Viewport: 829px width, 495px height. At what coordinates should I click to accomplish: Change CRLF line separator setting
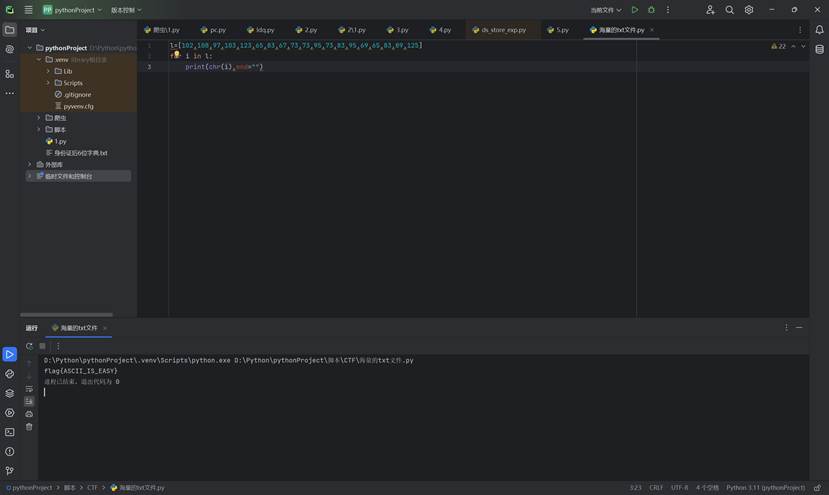coord(656,488)
